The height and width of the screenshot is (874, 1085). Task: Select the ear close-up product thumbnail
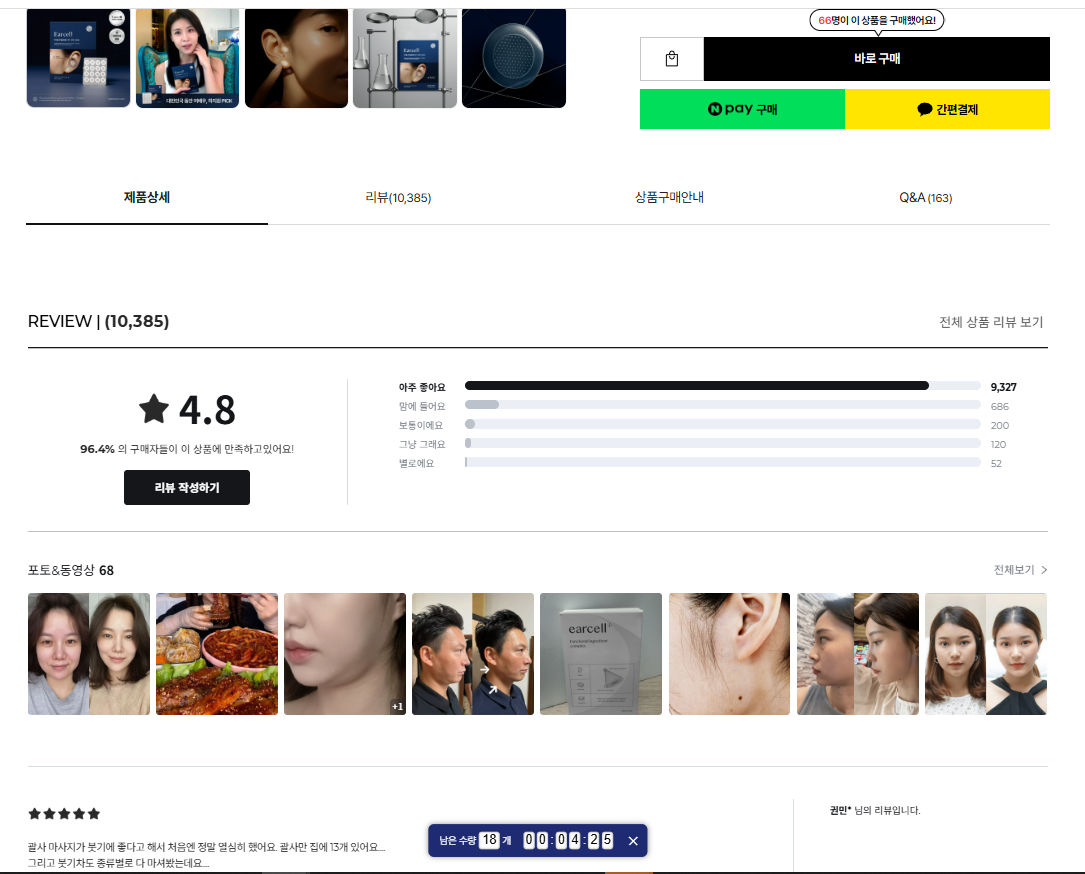296,58
